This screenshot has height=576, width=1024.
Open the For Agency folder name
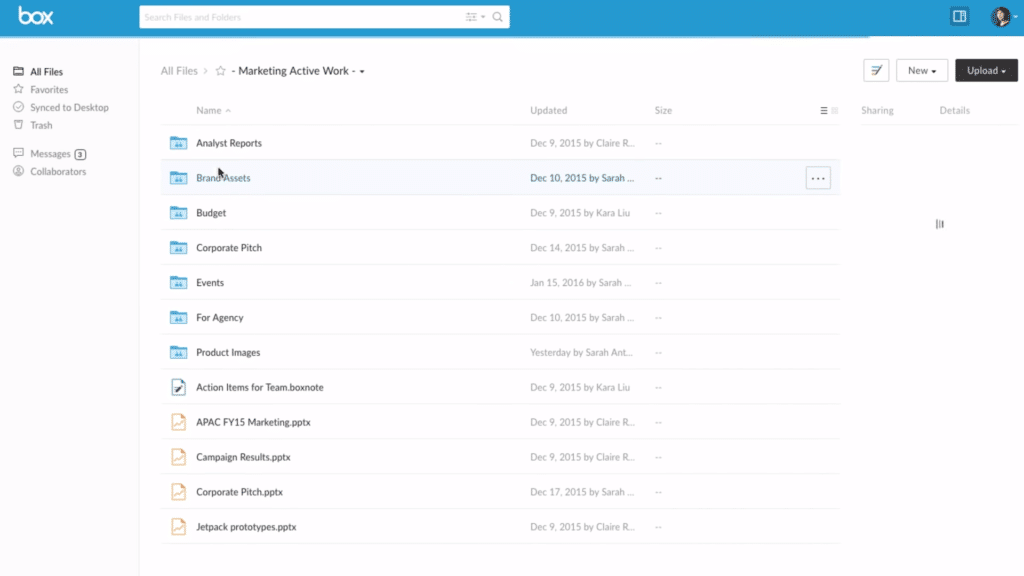219,317
